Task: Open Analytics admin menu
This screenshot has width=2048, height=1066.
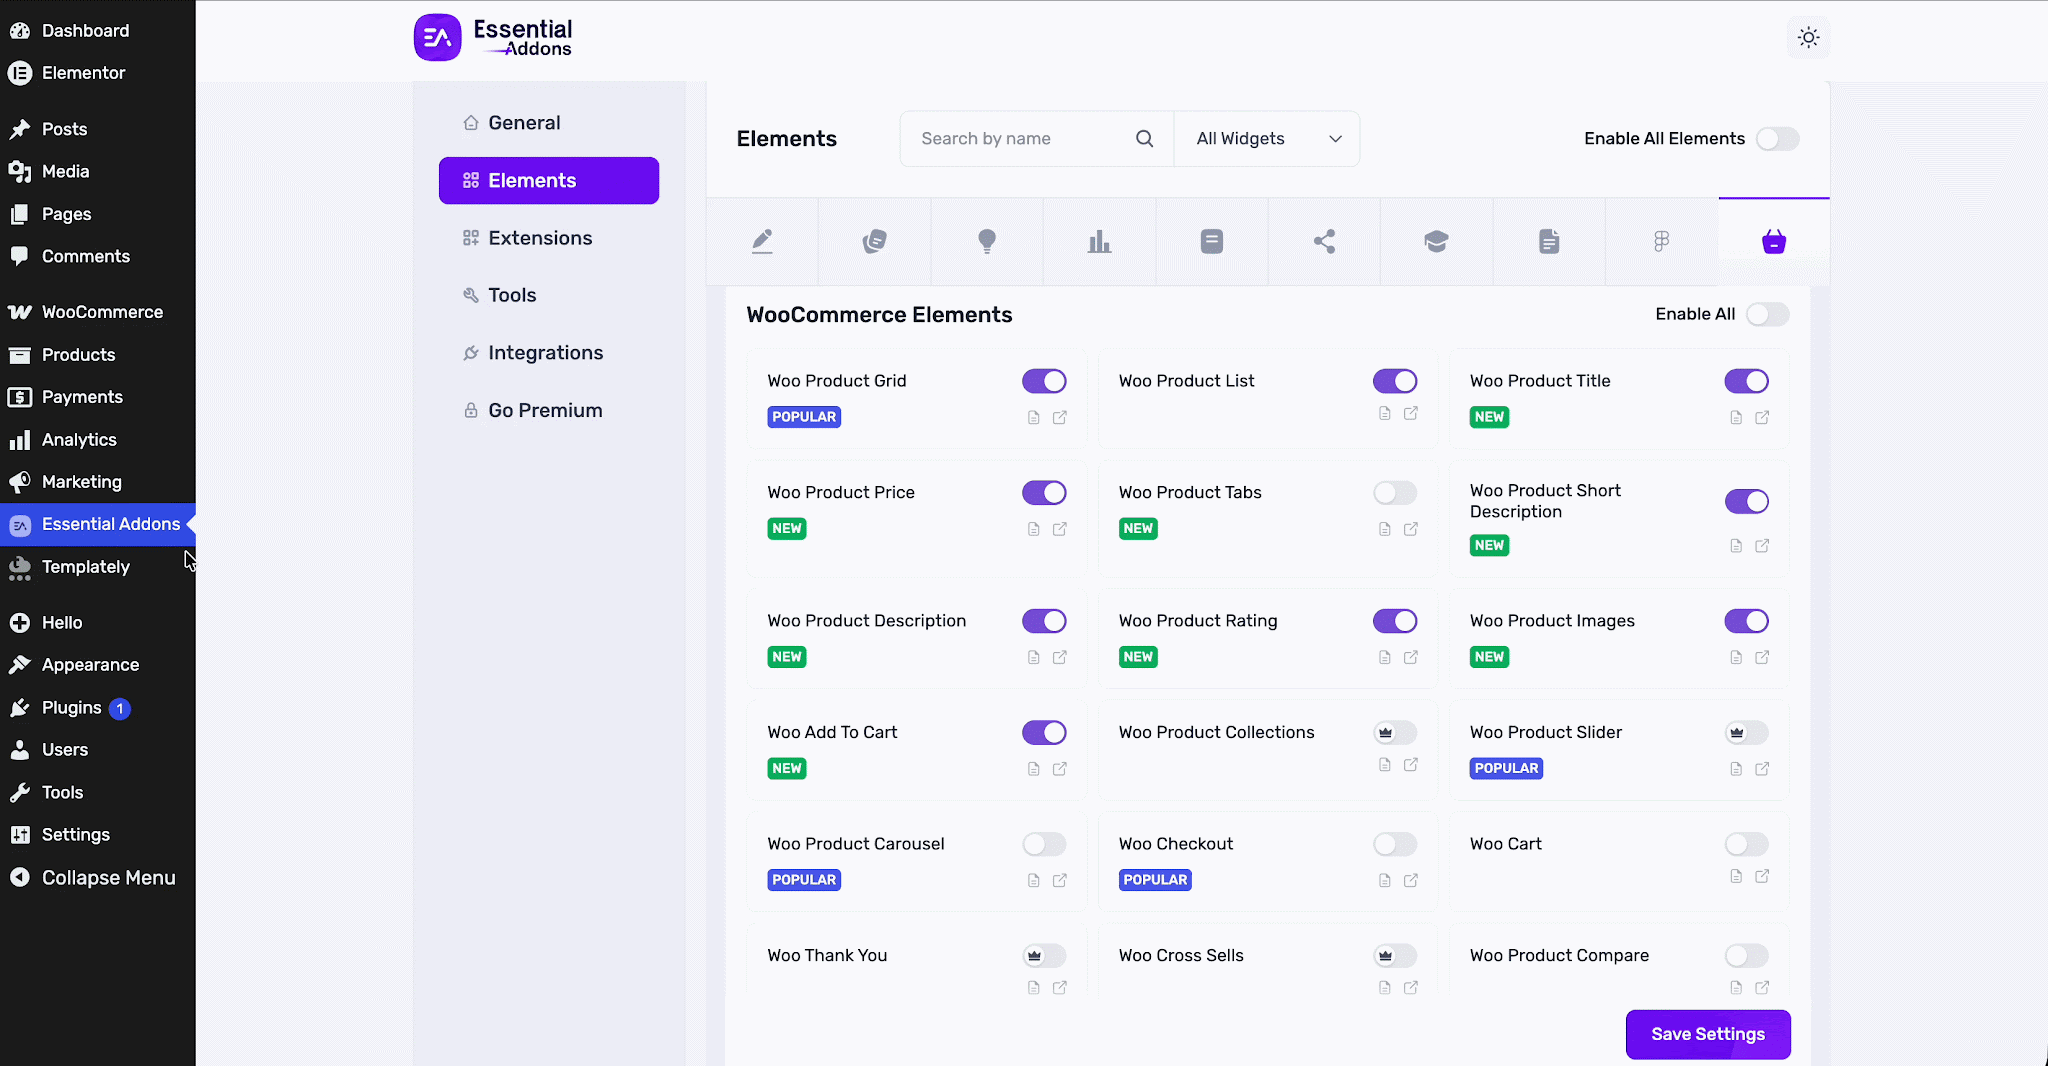Action: [98, 440]
